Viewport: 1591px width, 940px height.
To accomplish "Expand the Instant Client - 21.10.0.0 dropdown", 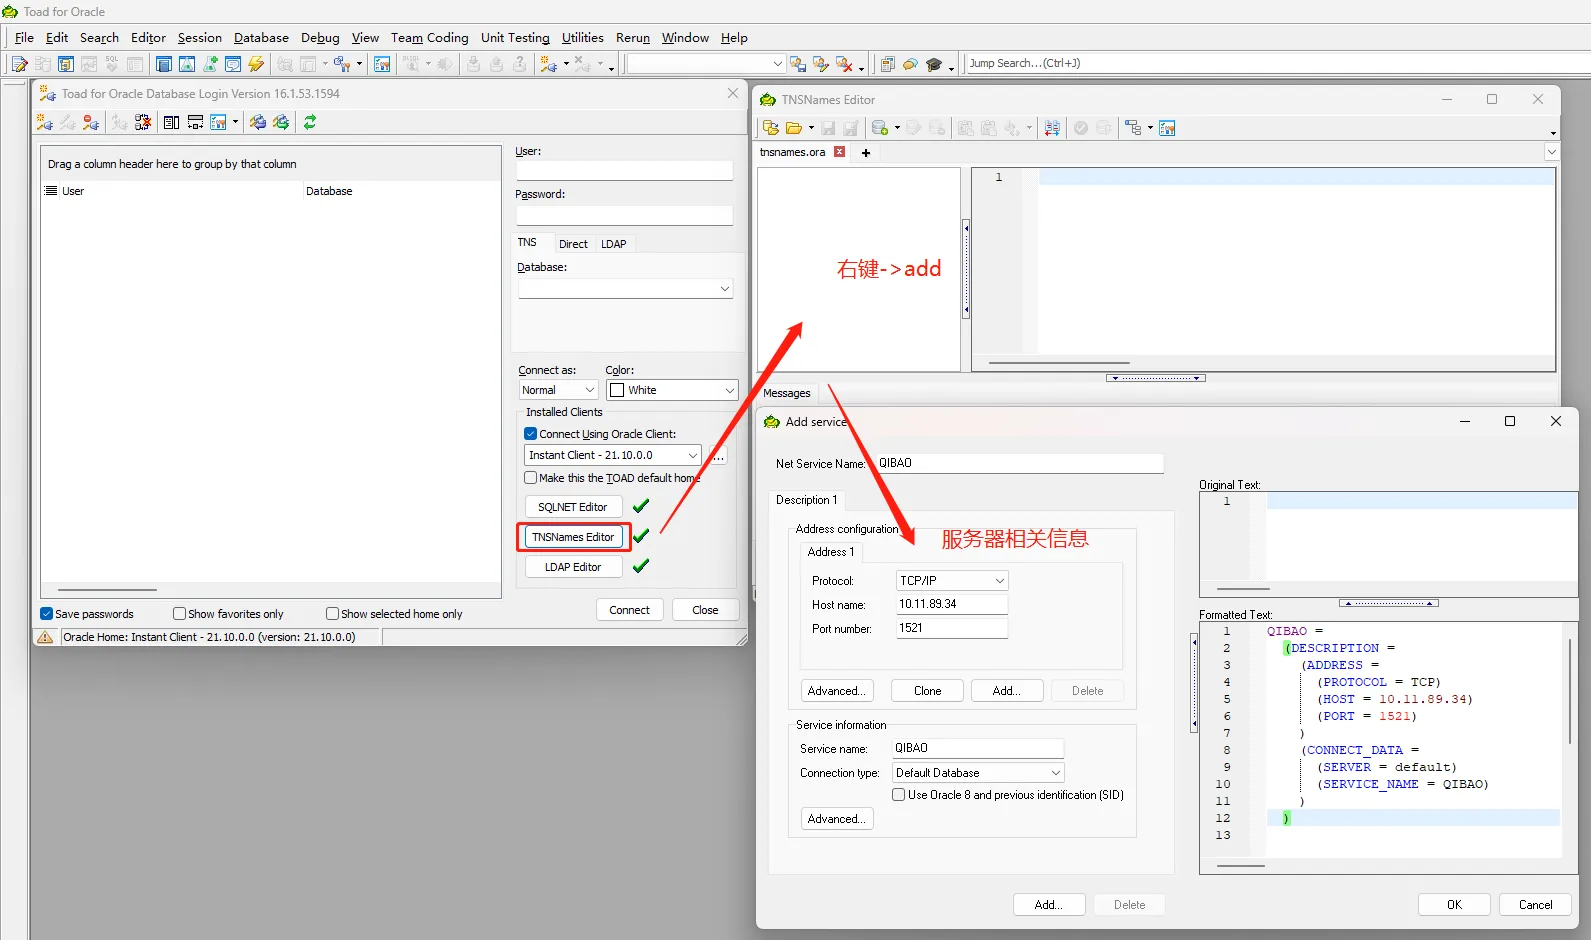I will pos(692,455).
